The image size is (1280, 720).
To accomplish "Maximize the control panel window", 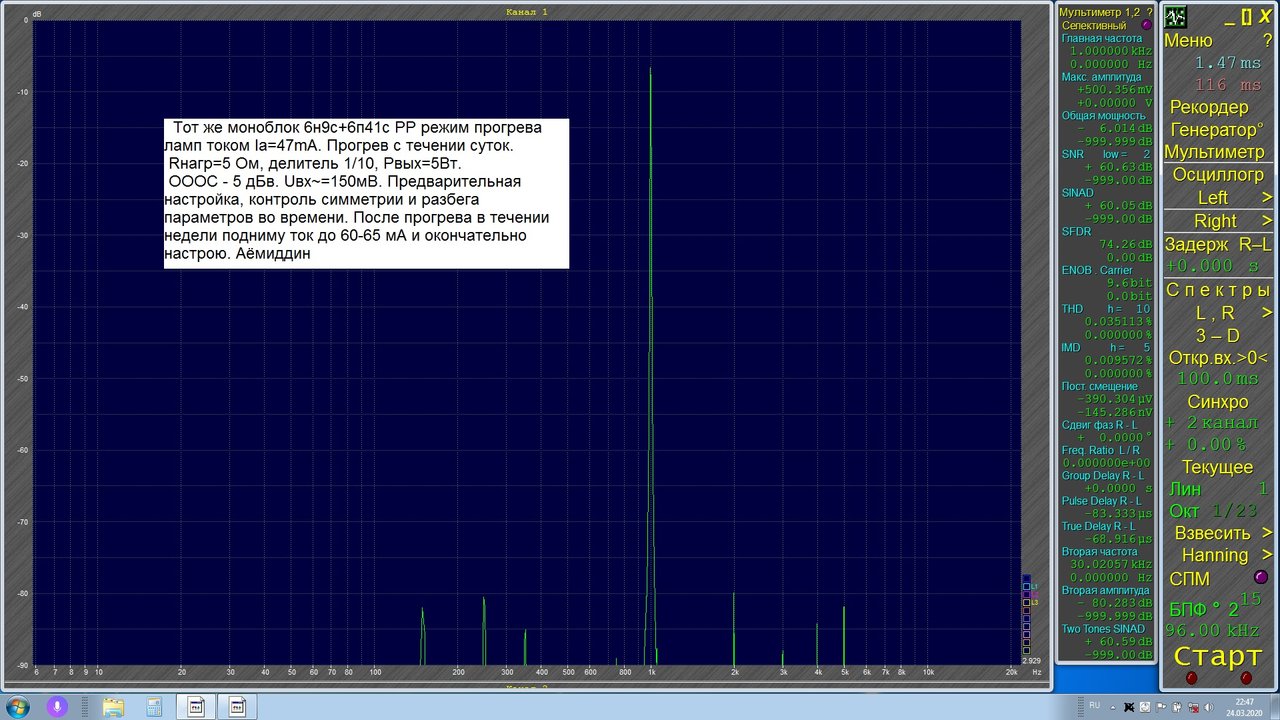I will (1246, 16).
